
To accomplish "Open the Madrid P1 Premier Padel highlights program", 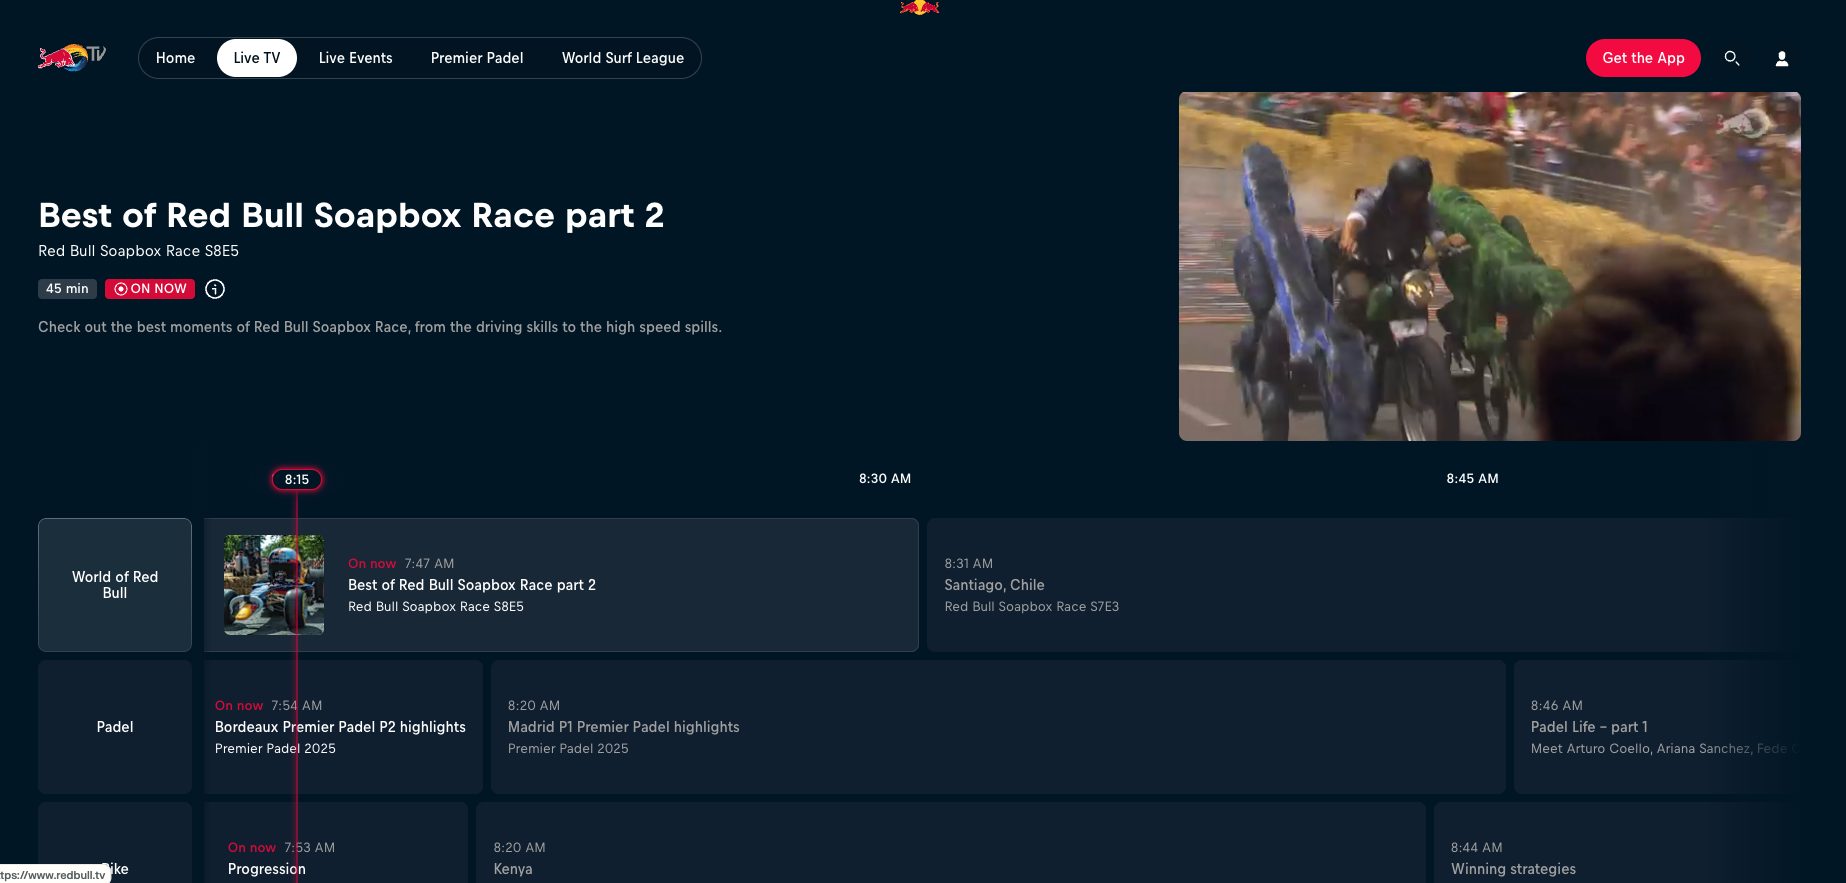I will 998,727.
